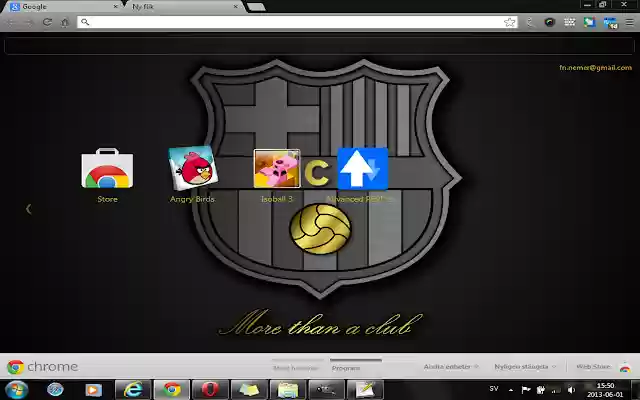This screenshot has height=400, width=640.
Task: Click the Chrome taskbar button
Action: [x=172, y=390]
